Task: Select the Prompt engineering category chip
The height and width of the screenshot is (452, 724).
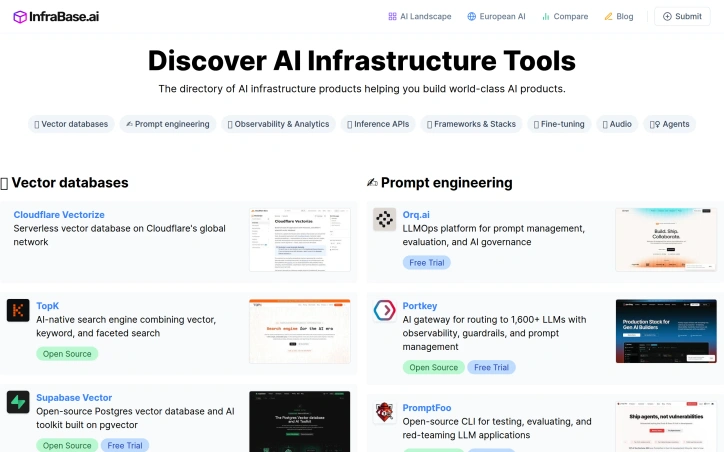Action: (x=168, y=124)
